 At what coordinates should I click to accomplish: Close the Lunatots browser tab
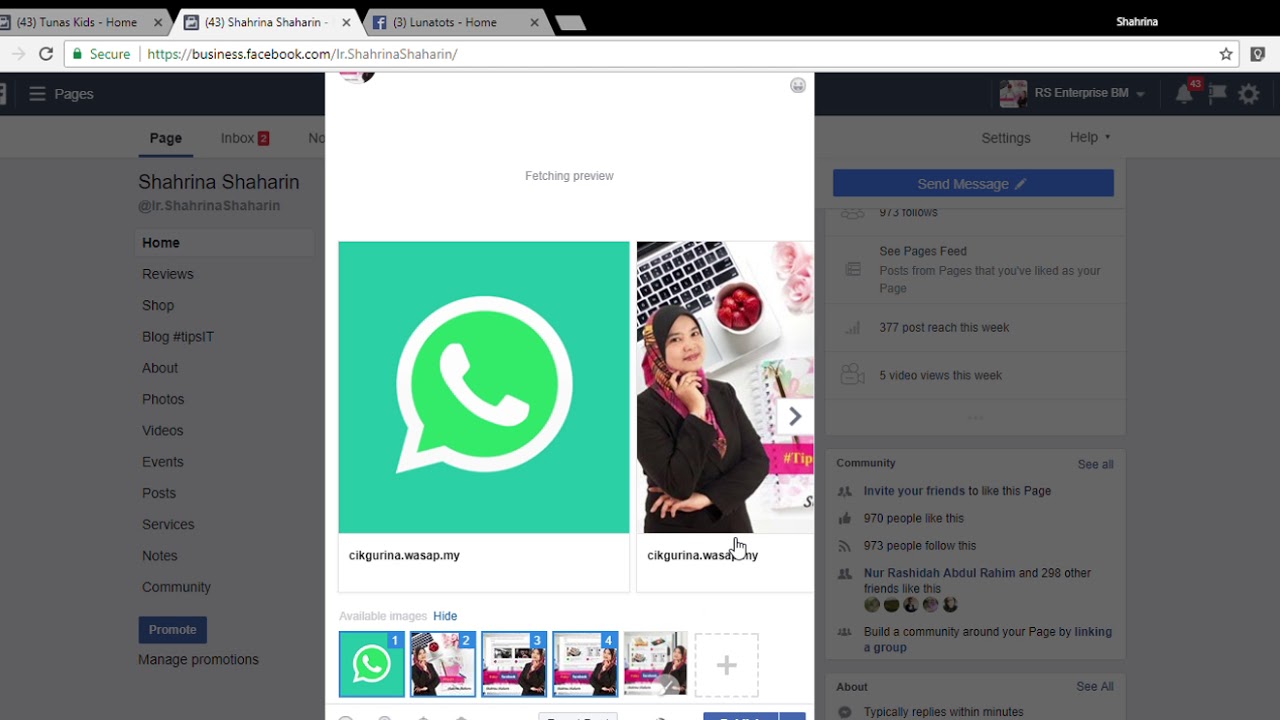click(x=534, y=22)
